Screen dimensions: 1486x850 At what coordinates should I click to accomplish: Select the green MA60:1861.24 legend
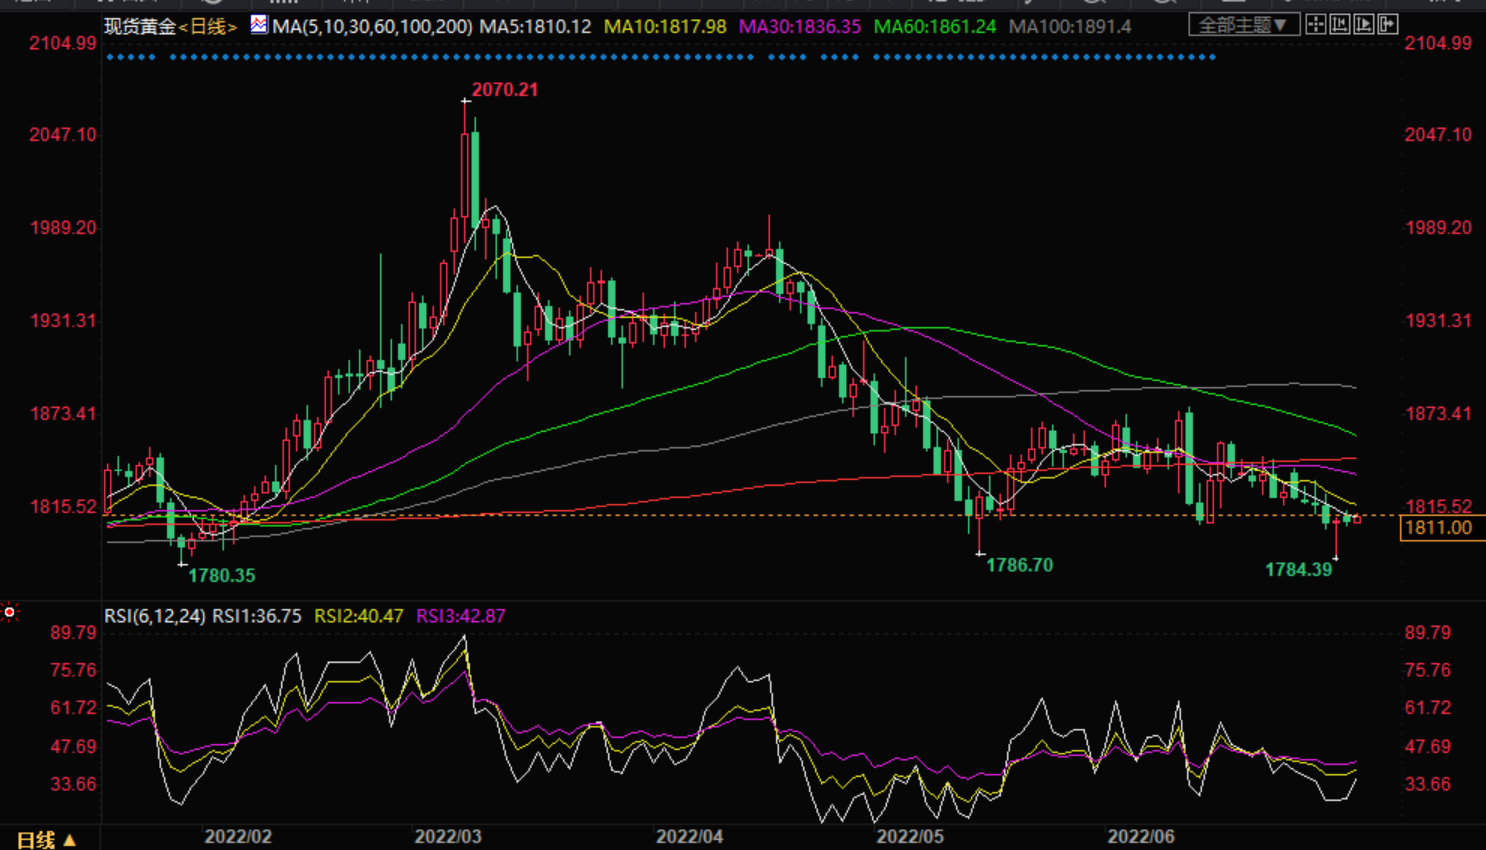(934, 27)
